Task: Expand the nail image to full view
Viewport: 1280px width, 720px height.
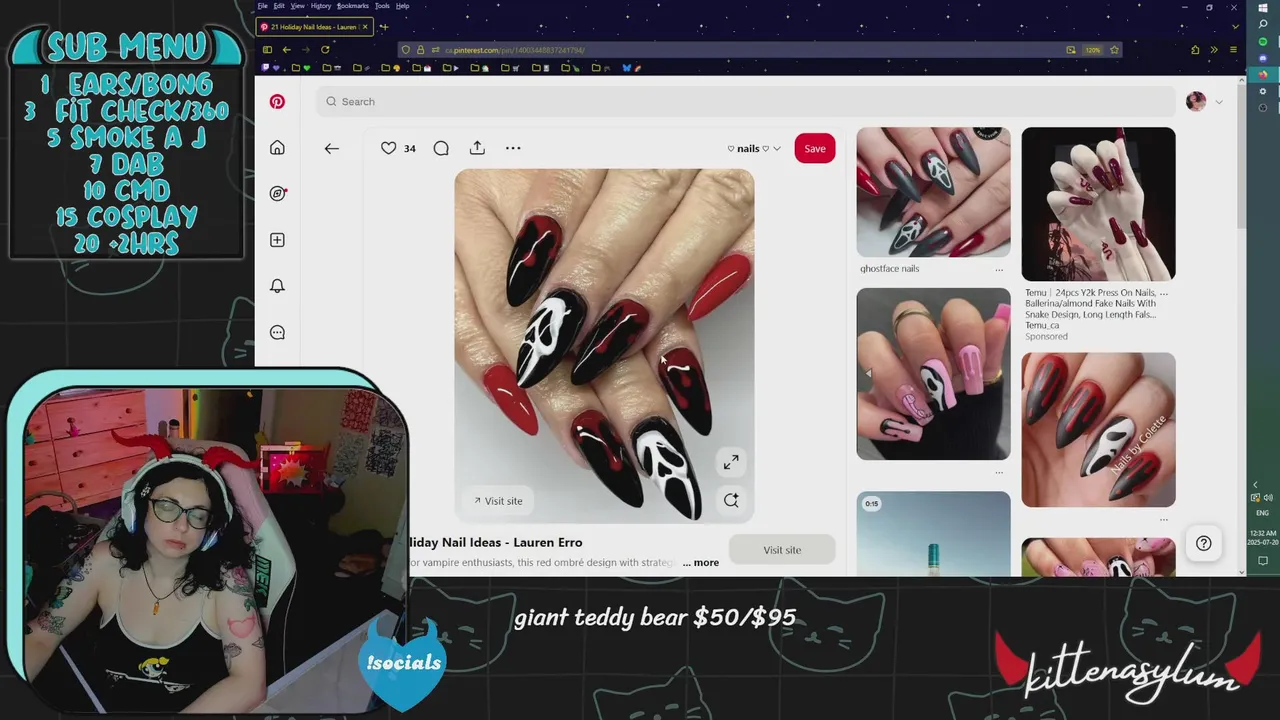Action: (x=731, y=462)
